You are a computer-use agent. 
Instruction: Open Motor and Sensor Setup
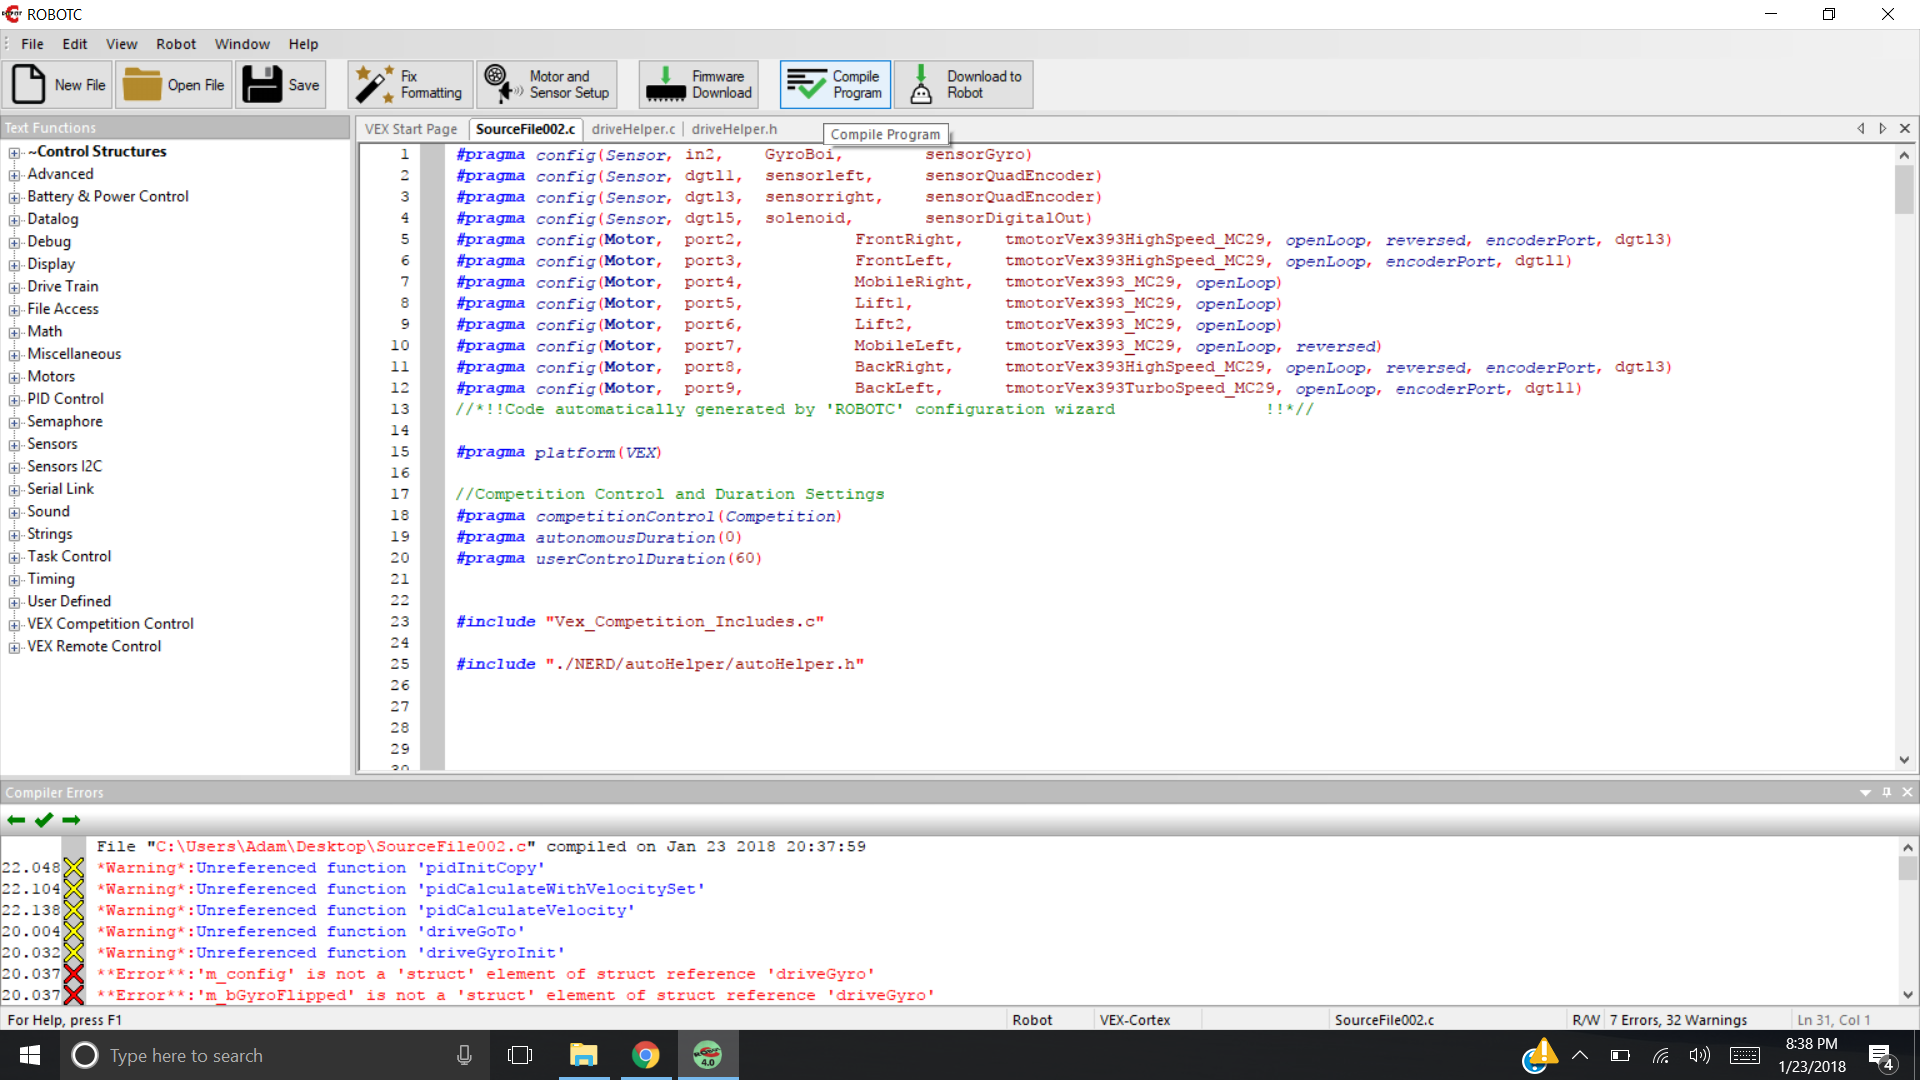[x=546, y=85]
